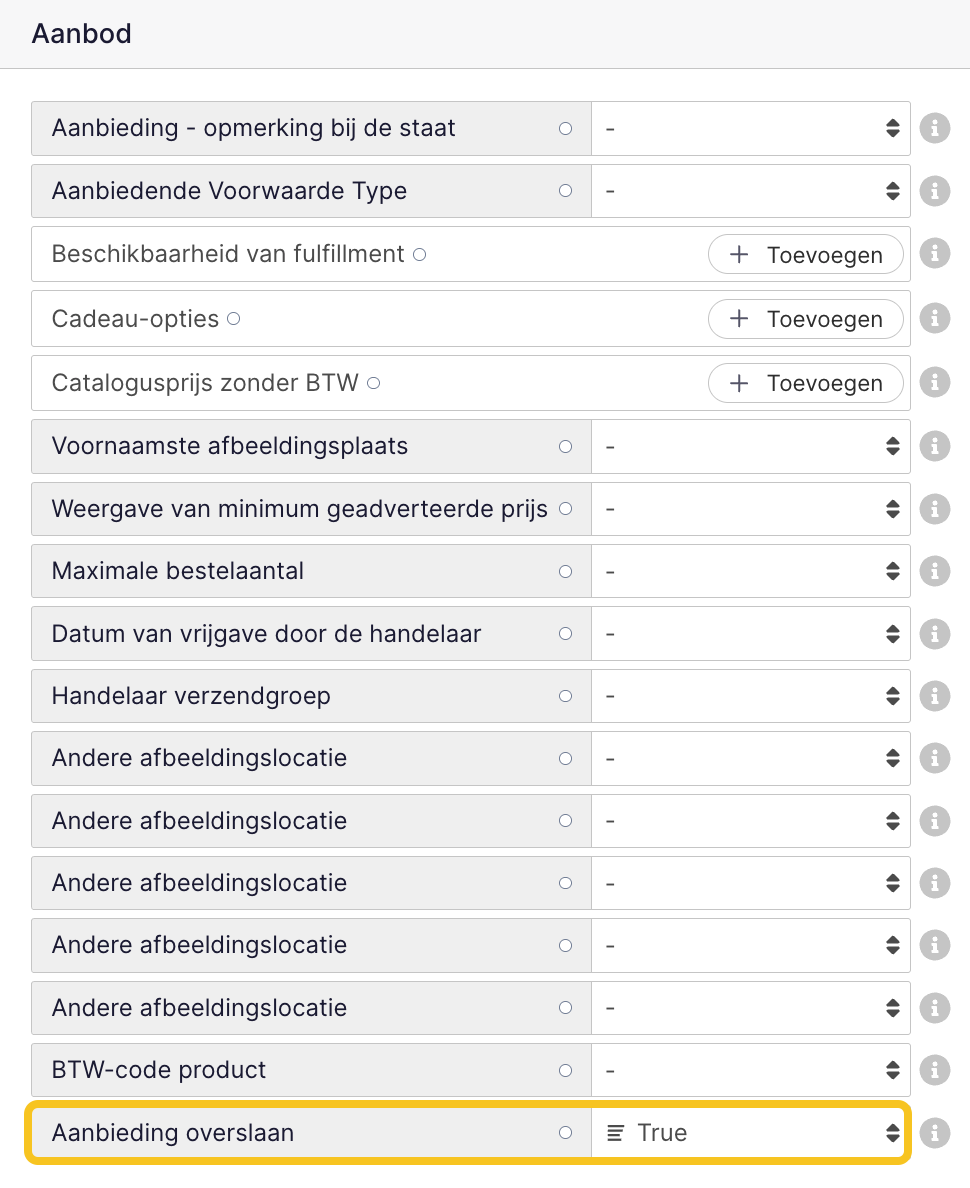Toggle circle on Datum van vrijgave door de handelaar
The image size is (970, 1188).
pyautogui.click(x=565, y=633)
